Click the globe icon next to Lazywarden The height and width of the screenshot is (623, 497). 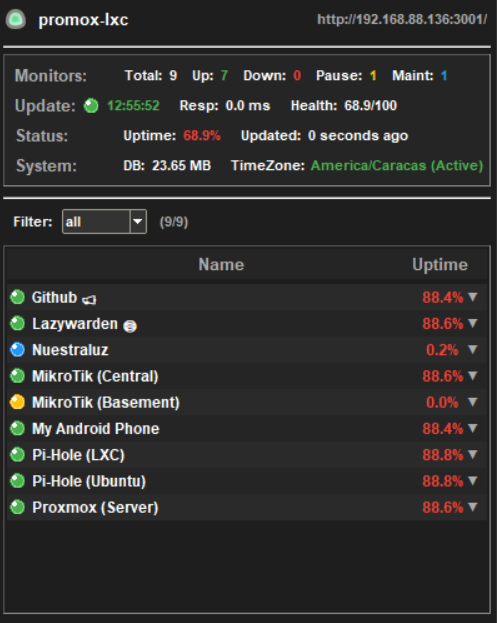click(130, 326)
